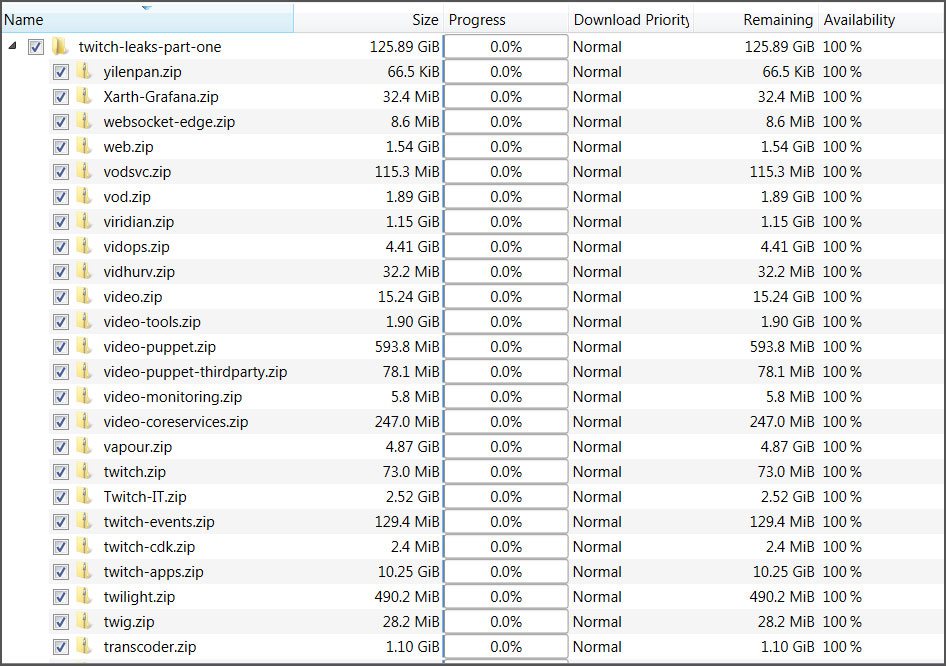The image size is (946, 666).
Task: Click the twitch-leaks-part-one folder icon
Action: pos(60,46)
